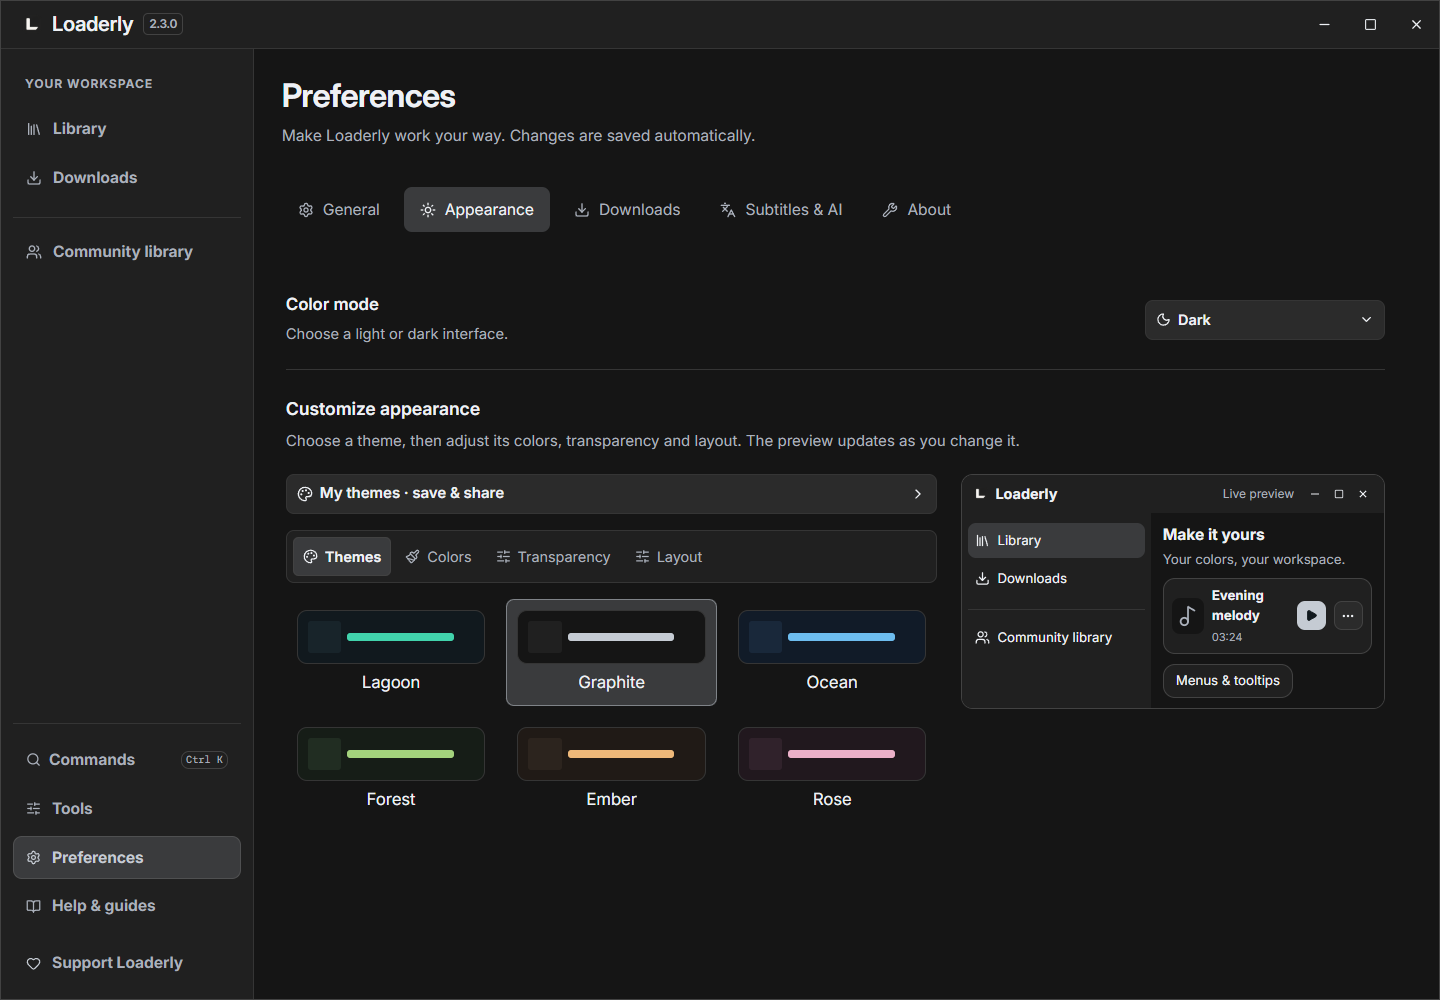Open Help & guides
The image size is (1440, 1000).
click(127, 906)
